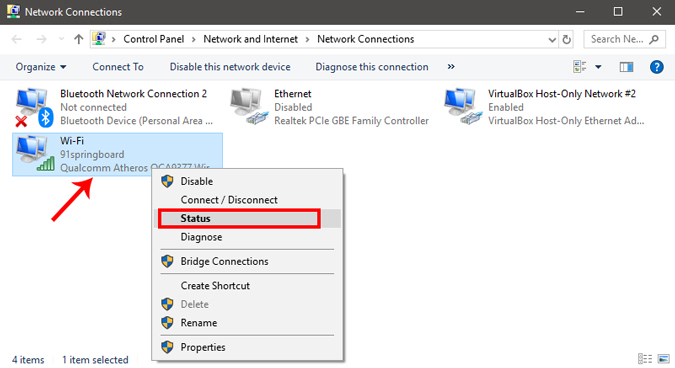Click Connect To in toolbar

coord(118,67)
